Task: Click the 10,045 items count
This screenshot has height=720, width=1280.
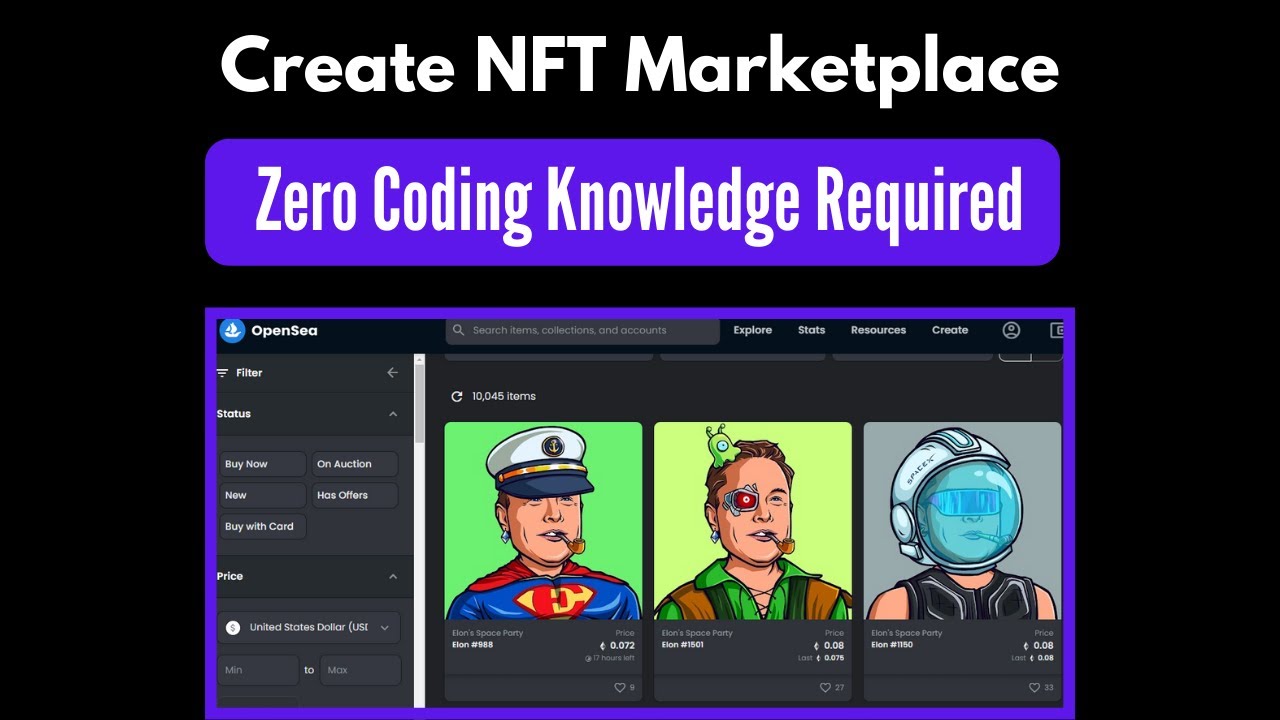Action: point(504,396)
